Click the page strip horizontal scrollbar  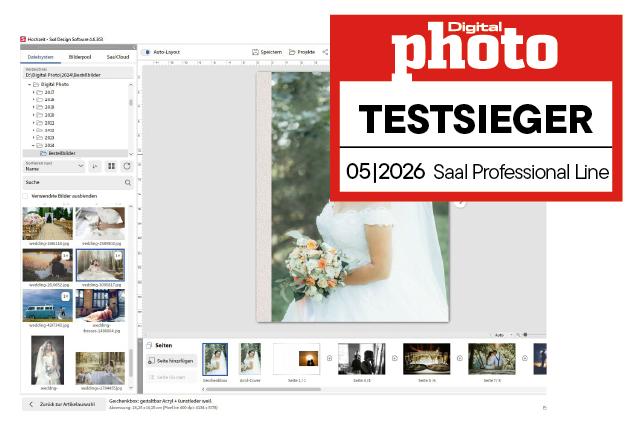click(x=264, y=389)
